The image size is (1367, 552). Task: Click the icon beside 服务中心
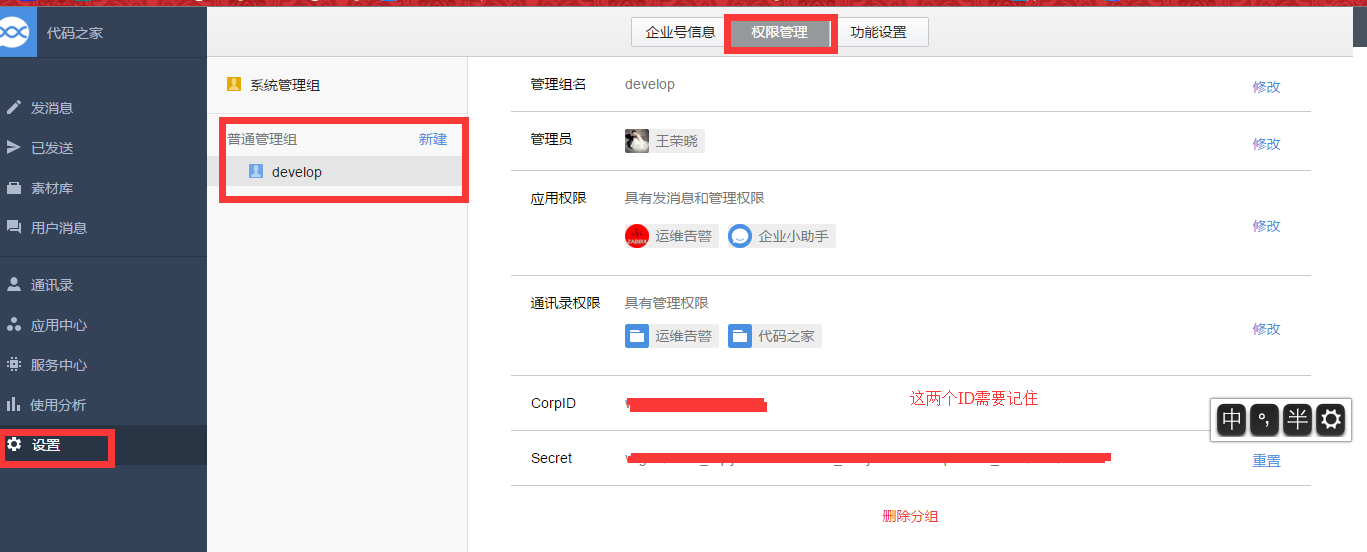[14, 364]
